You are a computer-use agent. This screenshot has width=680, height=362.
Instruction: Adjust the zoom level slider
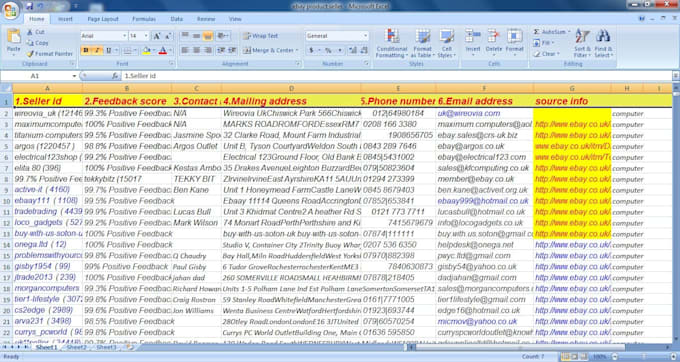click(644, 356)
